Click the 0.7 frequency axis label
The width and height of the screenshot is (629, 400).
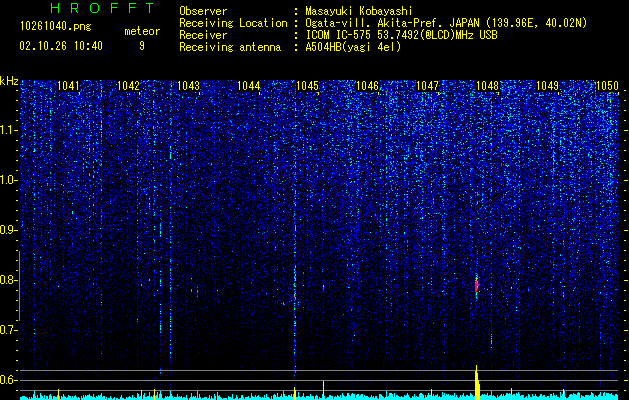(x=8, y=330)
